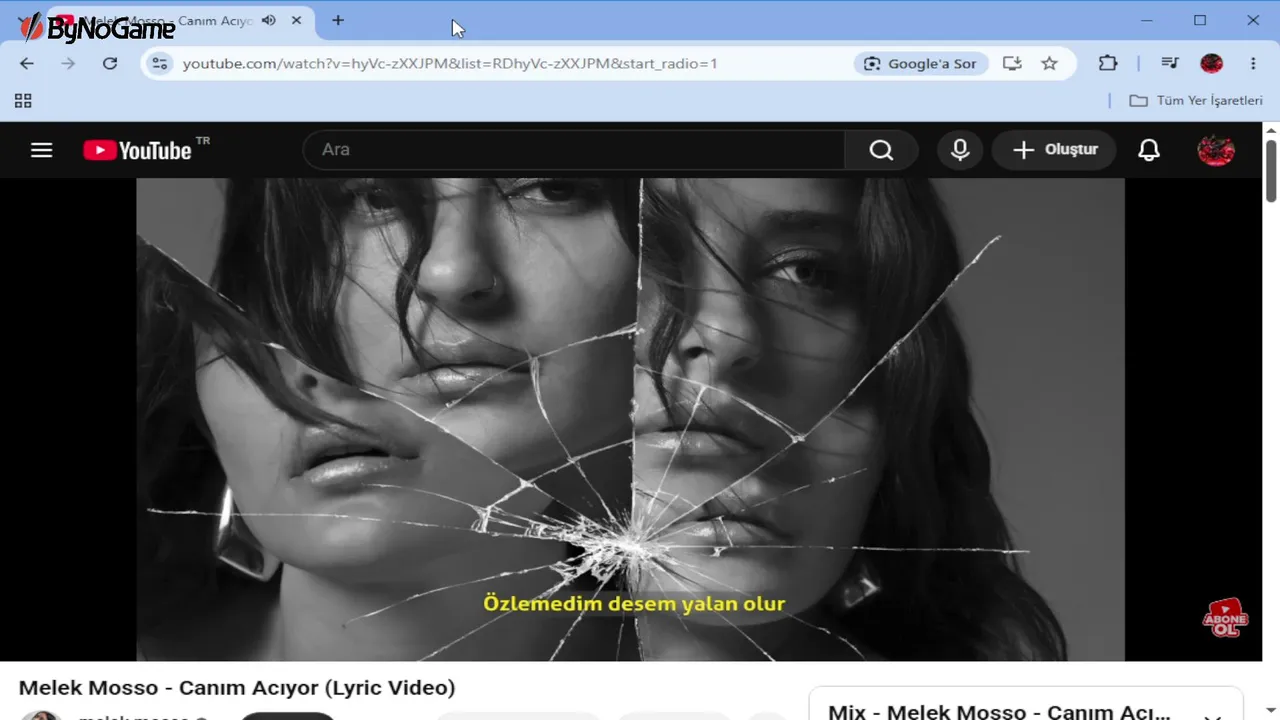The width and height of the screenshot is (1280, 720).
Task: Open a new browser tab
Action: point(338,20)
